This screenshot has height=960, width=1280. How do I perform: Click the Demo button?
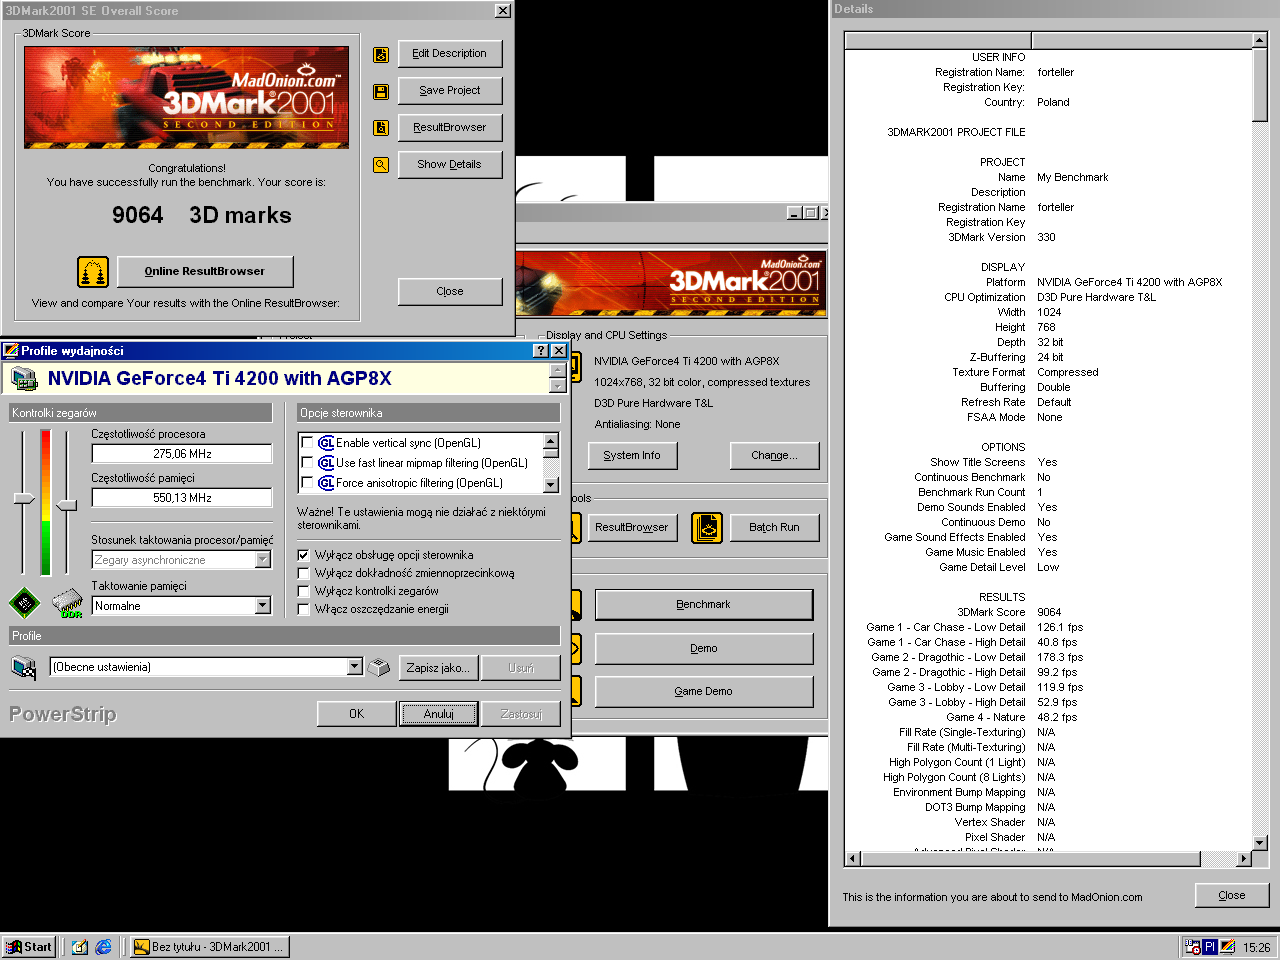704,649
